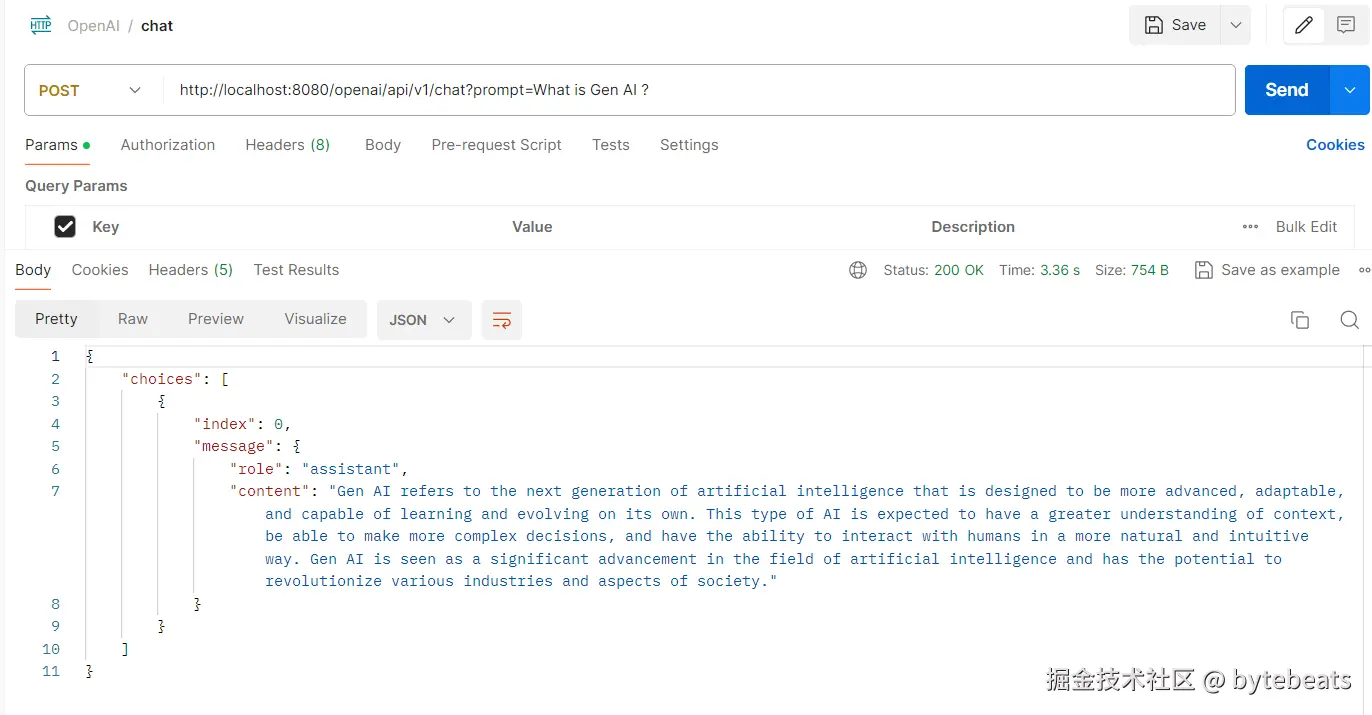Image resolution: width=1372 pixels, height=715 pixels.
Task: Click the Status 200 OK text
Action: click(x=934, y=270)
